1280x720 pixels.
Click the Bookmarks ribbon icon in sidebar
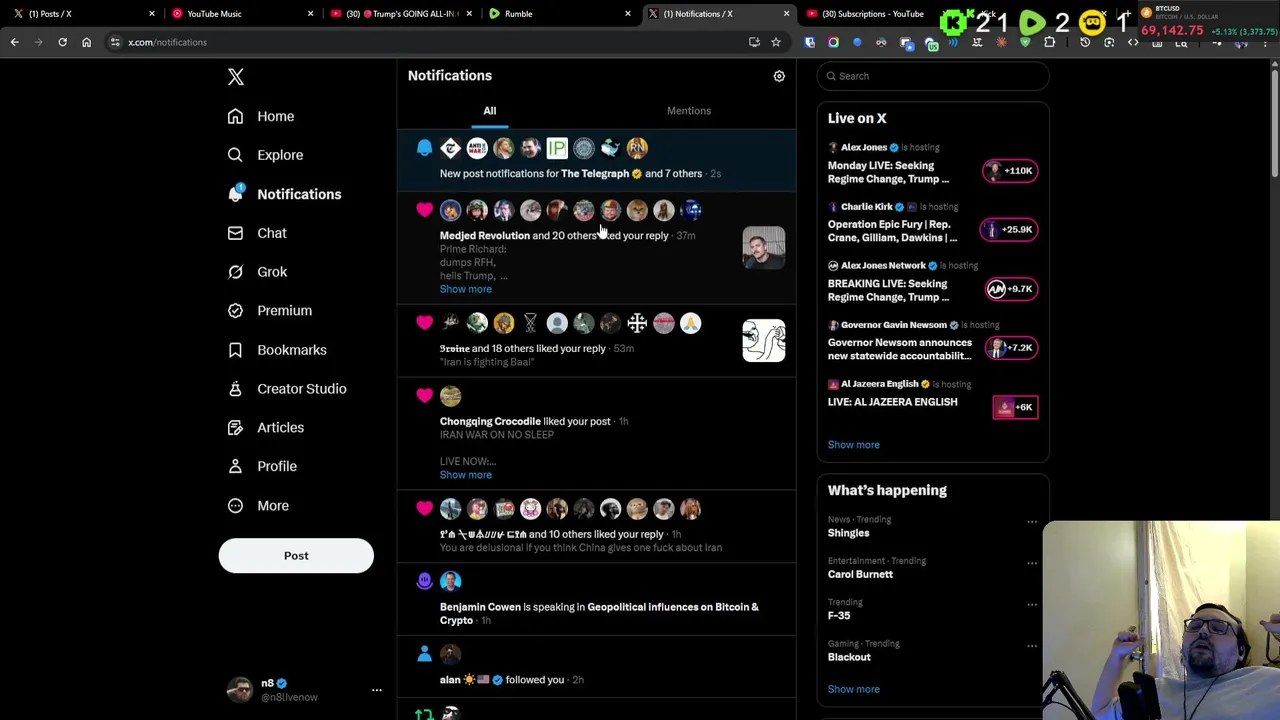(235, 350)
